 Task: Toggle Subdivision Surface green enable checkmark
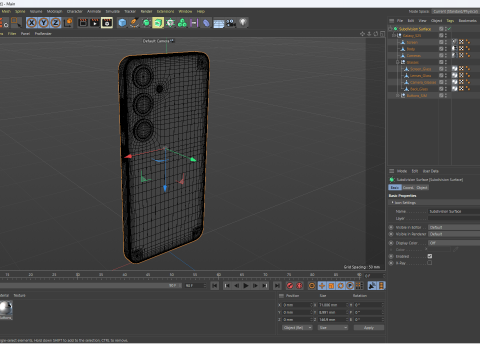[x=449, y=29]
